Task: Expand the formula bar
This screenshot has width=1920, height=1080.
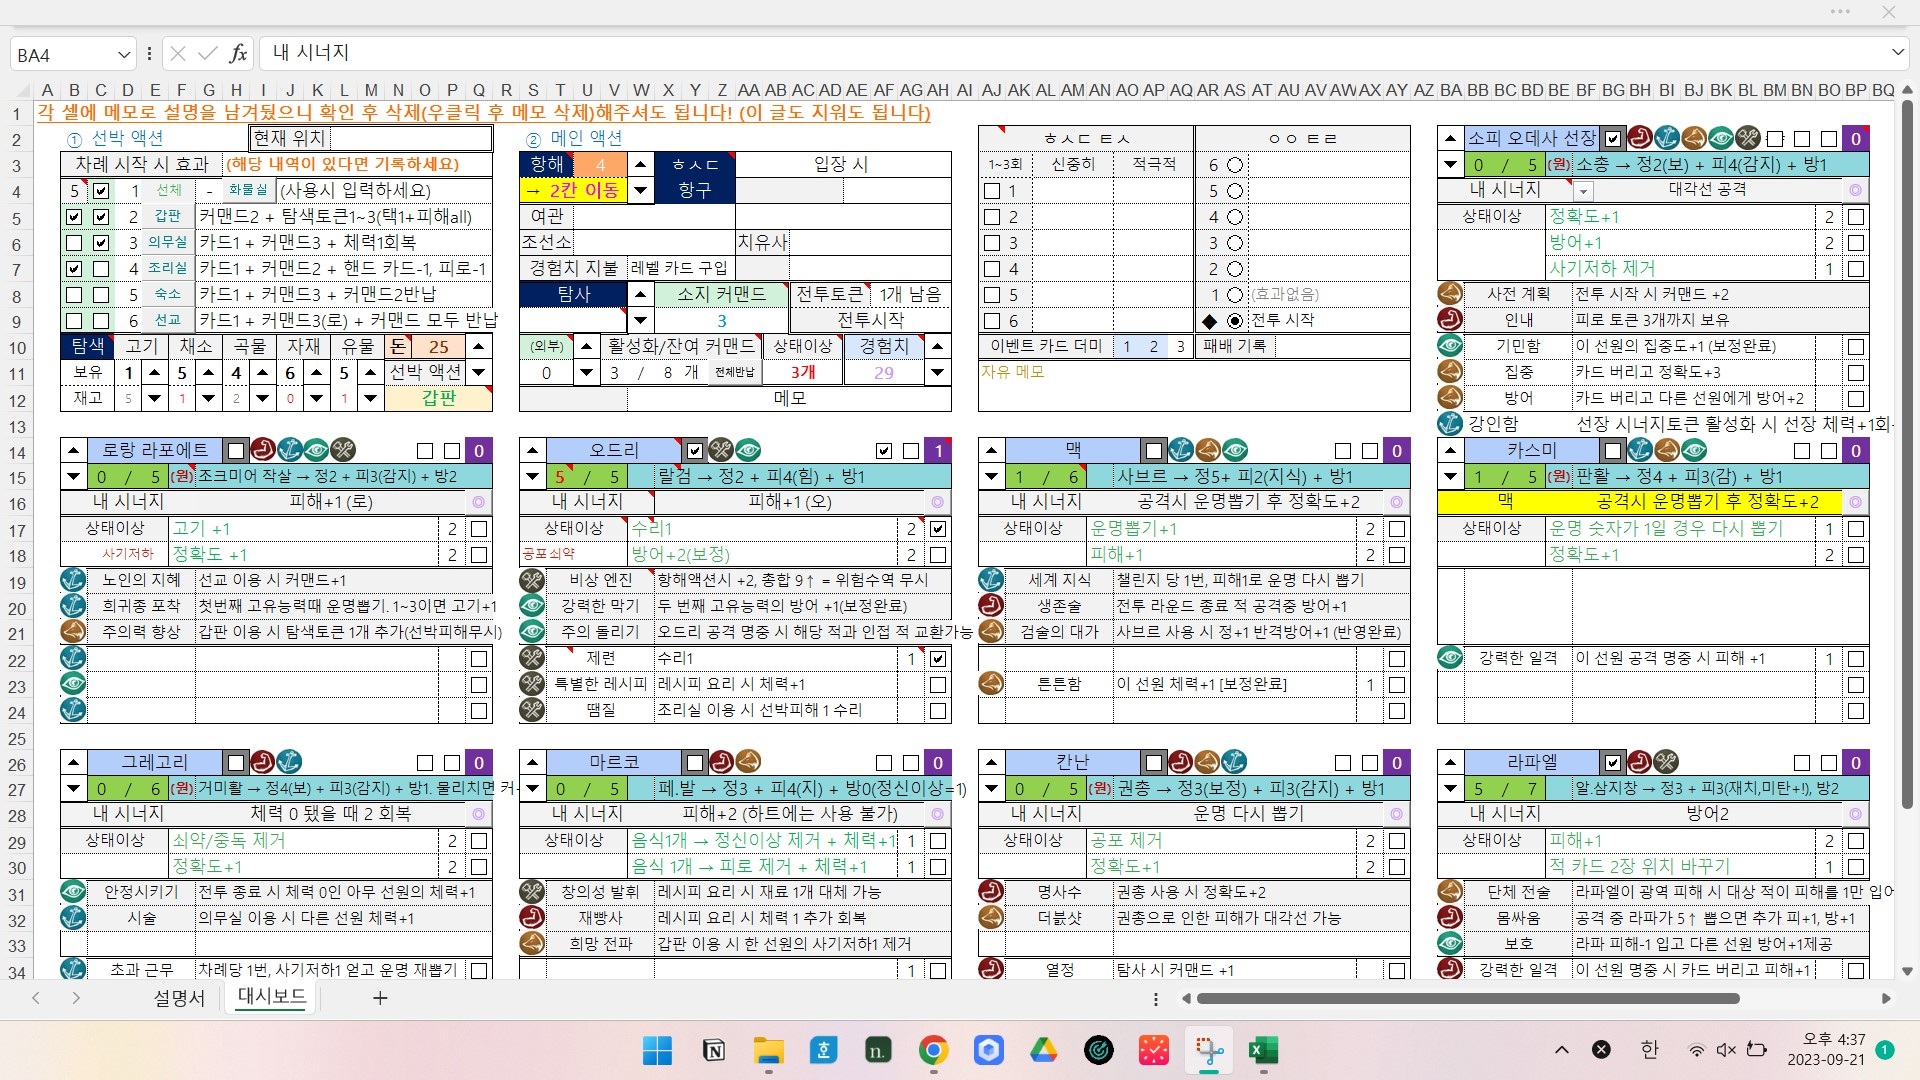Action: [x=1897, y=52]
